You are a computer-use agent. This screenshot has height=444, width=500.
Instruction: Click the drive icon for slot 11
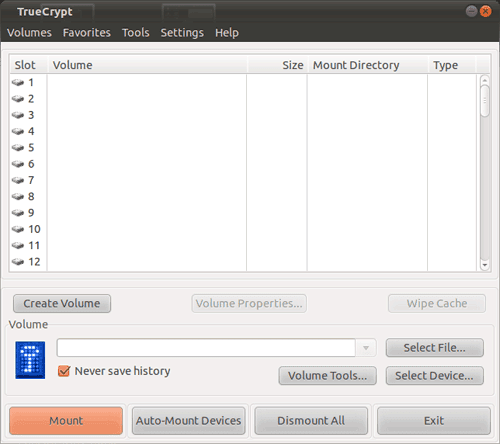click(18, 245)
